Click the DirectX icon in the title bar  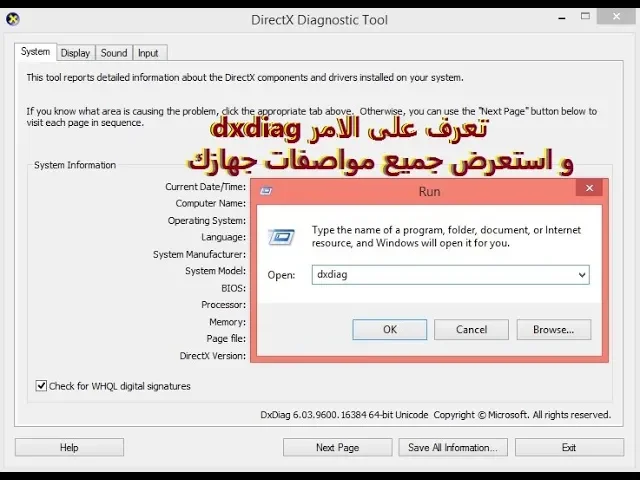pyautogui.click(x=13, y=19)
